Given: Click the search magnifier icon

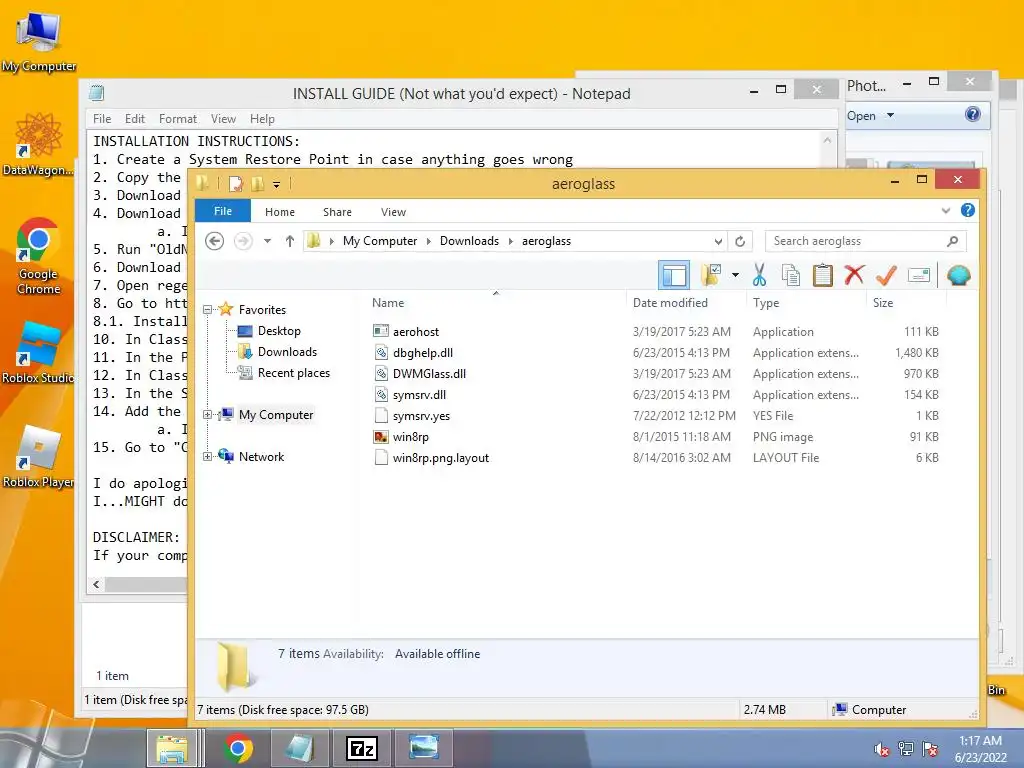Looking at the screenshot, I should pos(952,241).
